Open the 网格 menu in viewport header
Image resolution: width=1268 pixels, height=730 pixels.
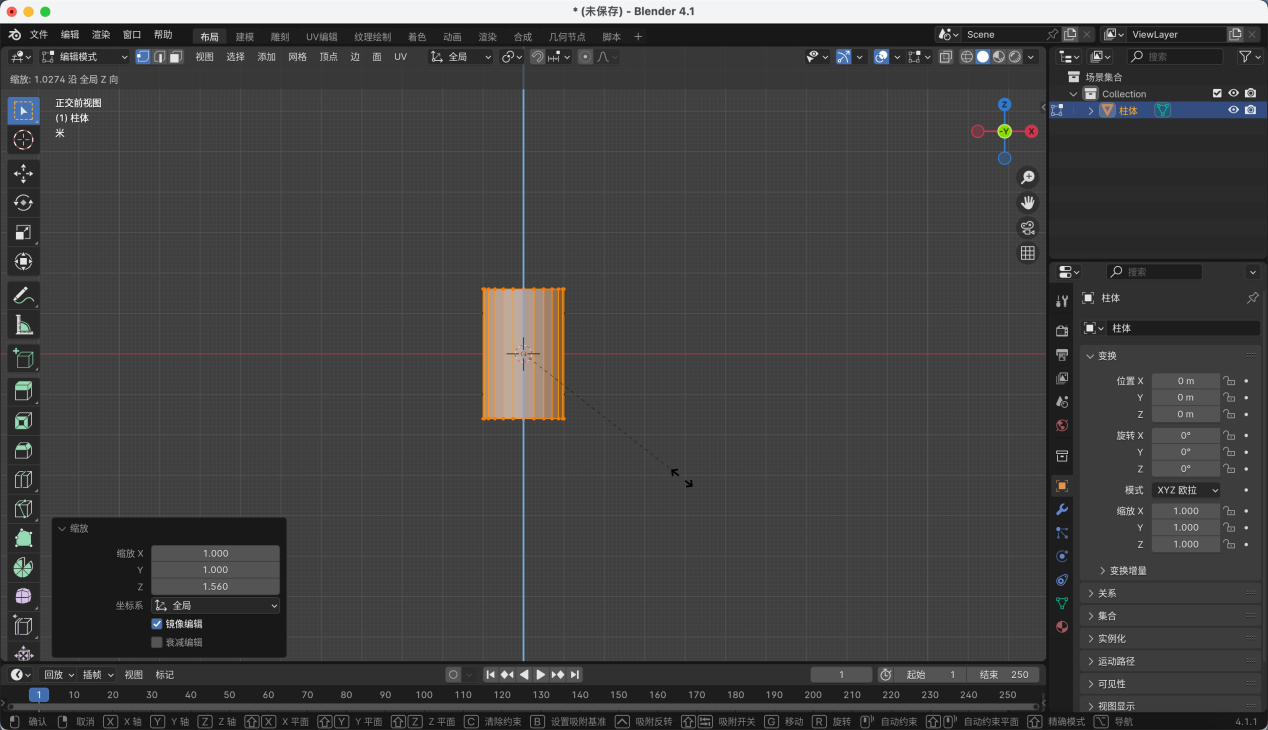click(297, 57)
